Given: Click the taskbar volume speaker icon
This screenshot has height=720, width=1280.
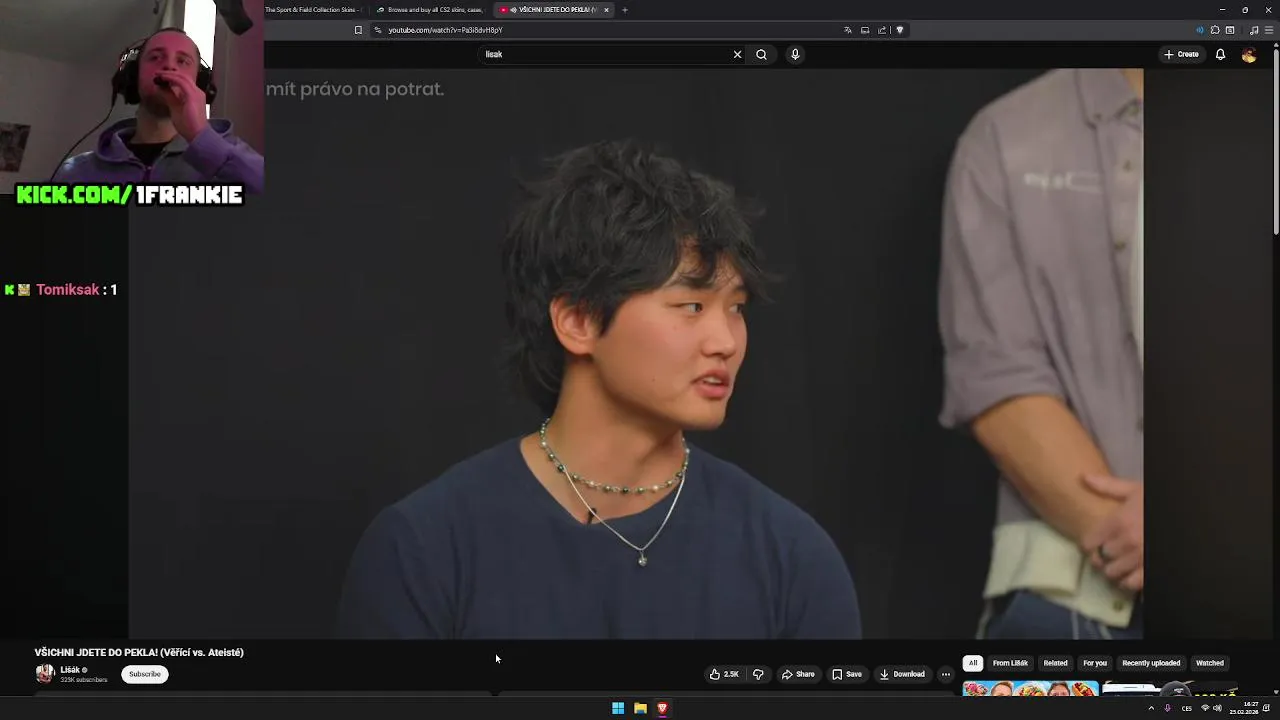Looking at the screenshot, I should [1217, 708].
